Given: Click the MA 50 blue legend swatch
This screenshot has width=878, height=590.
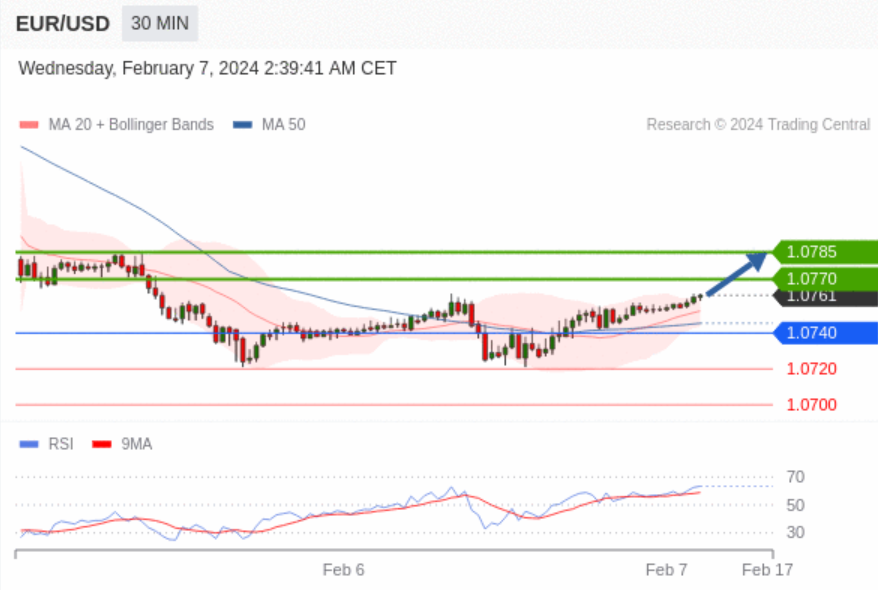Looking at the screenshot, I should [242, 125].
